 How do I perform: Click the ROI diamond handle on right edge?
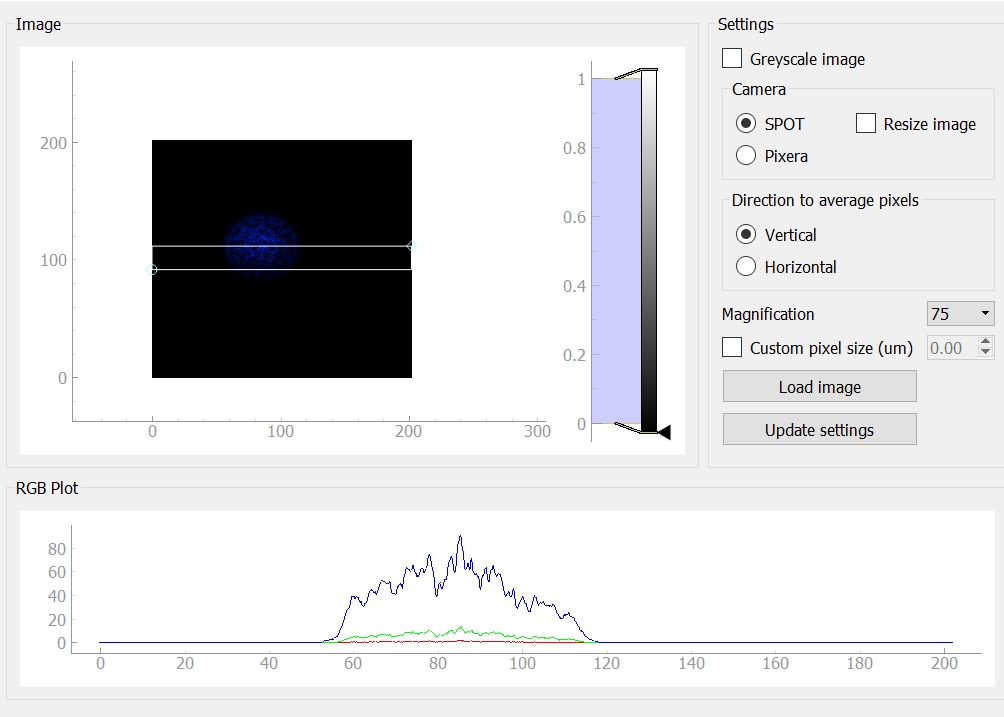411,246
